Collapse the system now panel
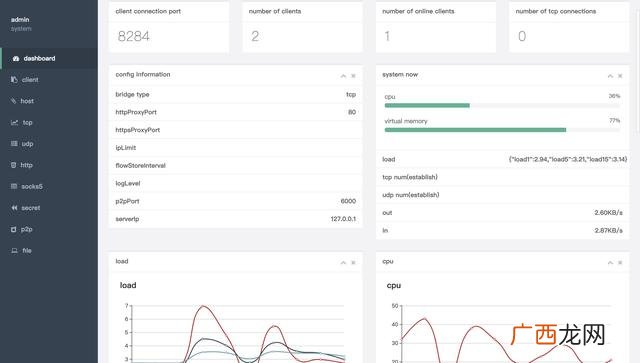This screenshot has height=363, width=640. 610,76
